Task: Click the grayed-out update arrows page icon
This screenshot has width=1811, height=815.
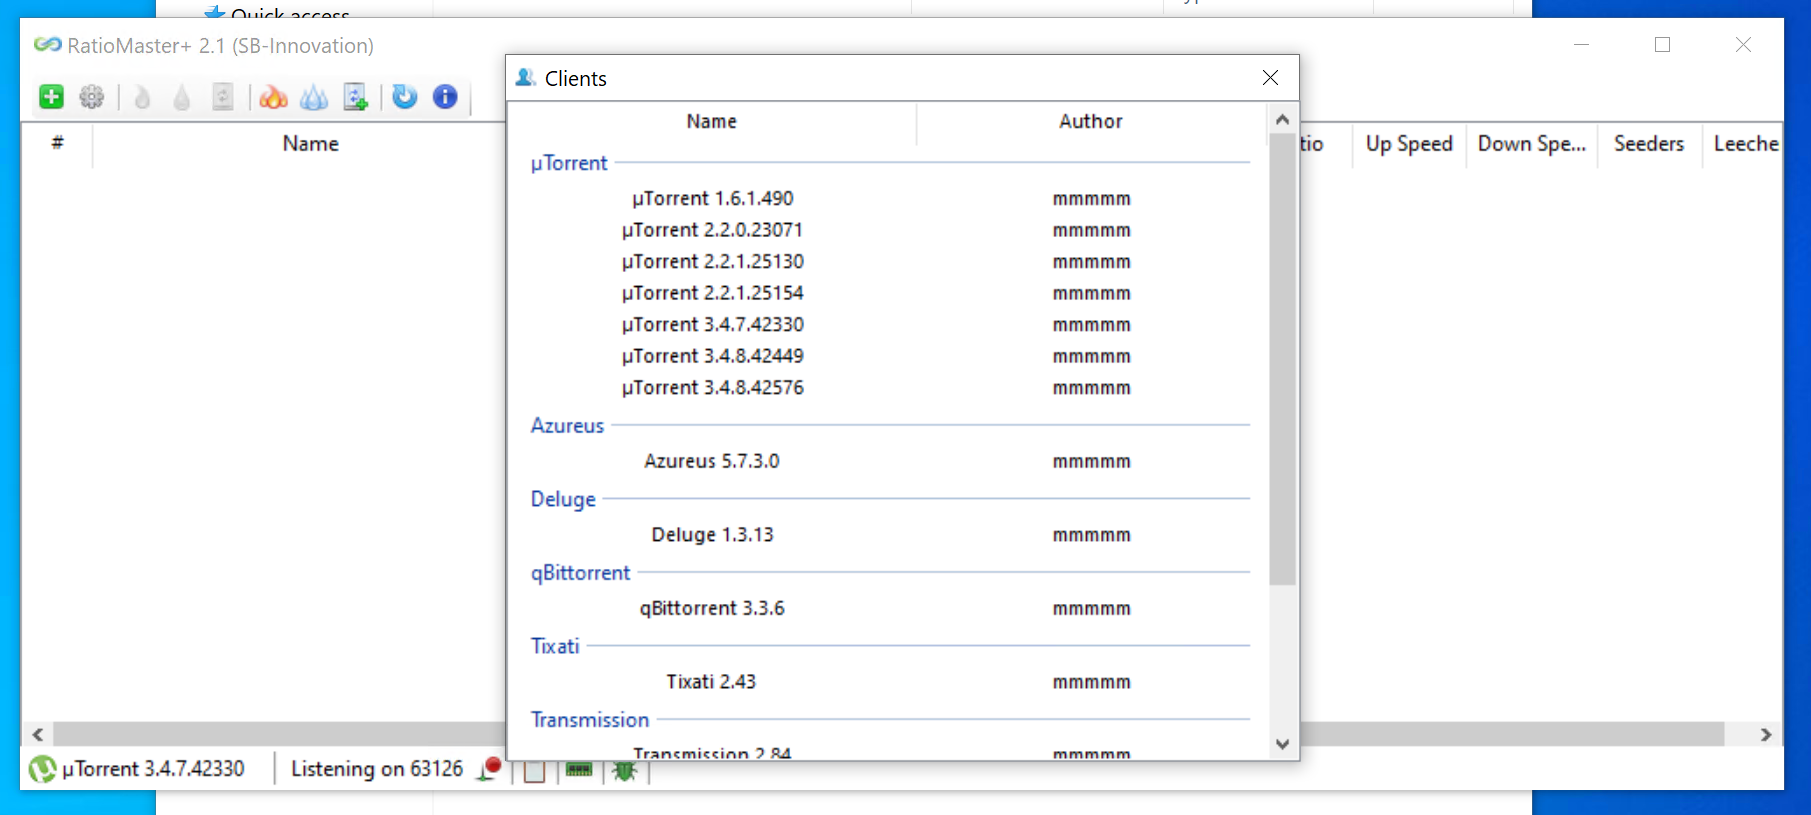Action: [223, 97]
